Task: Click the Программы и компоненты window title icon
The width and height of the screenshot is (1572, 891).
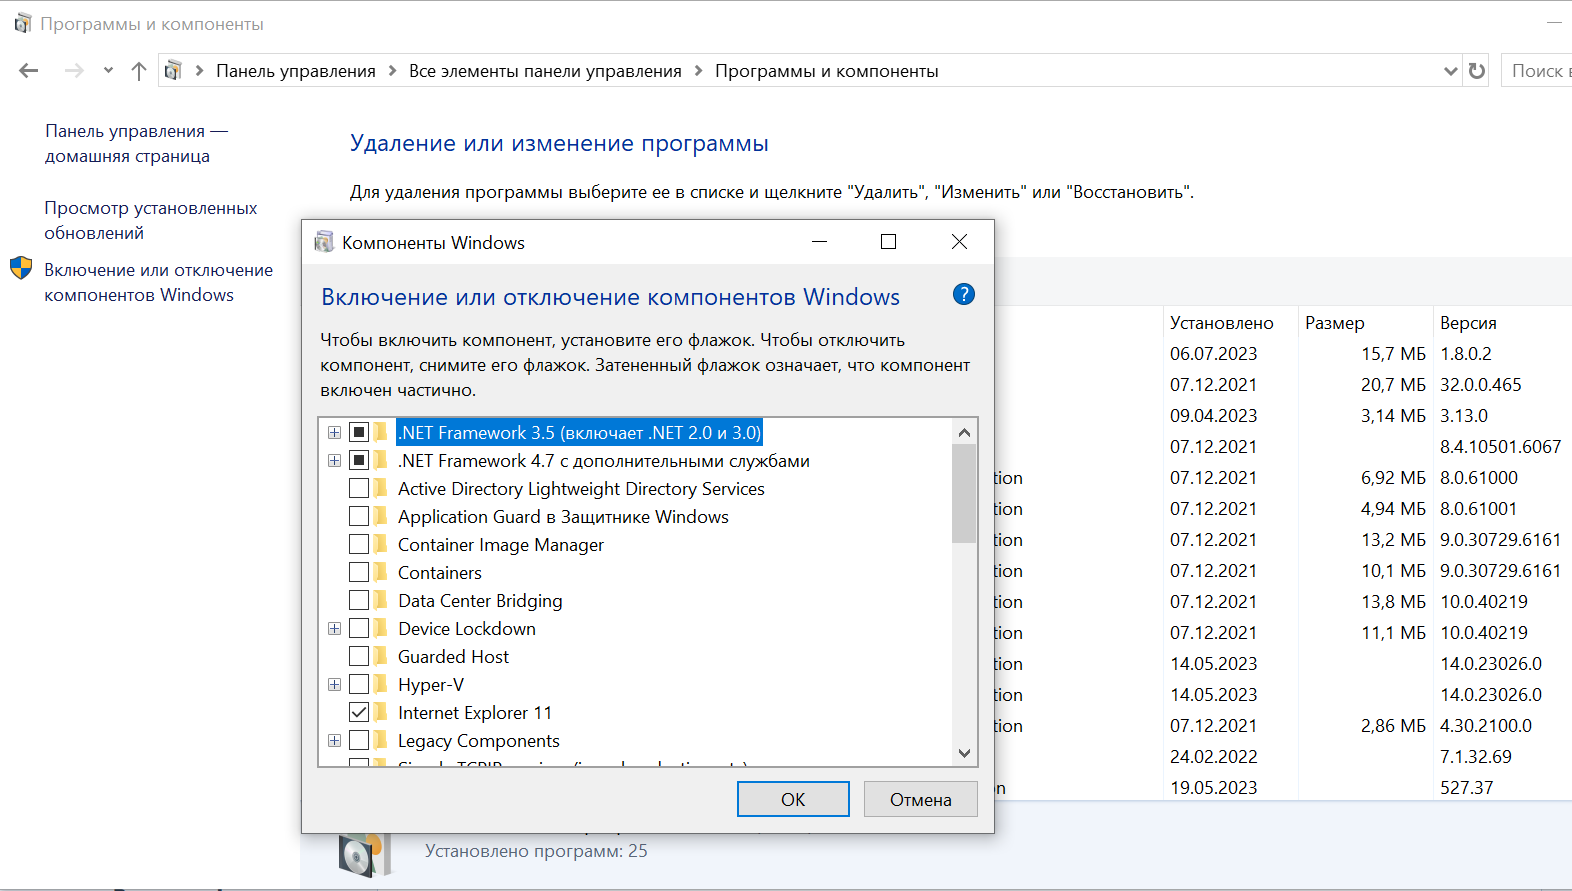Action: tap(23, 23)
